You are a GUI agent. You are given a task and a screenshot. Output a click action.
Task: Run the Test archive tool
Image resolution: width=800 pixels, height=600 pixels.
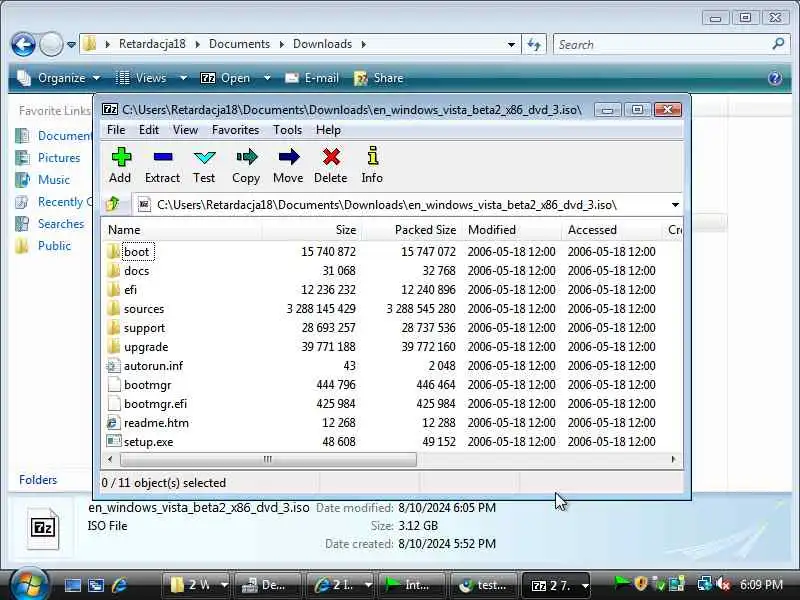(x=204, y=165)
